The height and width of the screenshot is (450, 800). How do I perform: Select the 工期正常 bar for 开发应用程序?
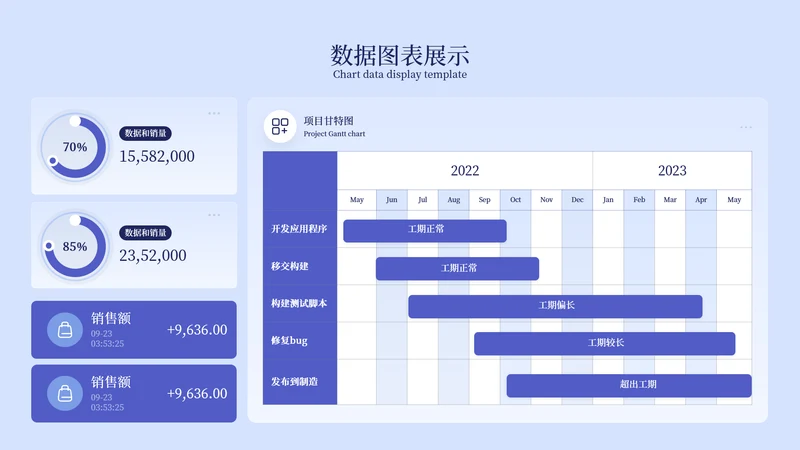[425, 231]
